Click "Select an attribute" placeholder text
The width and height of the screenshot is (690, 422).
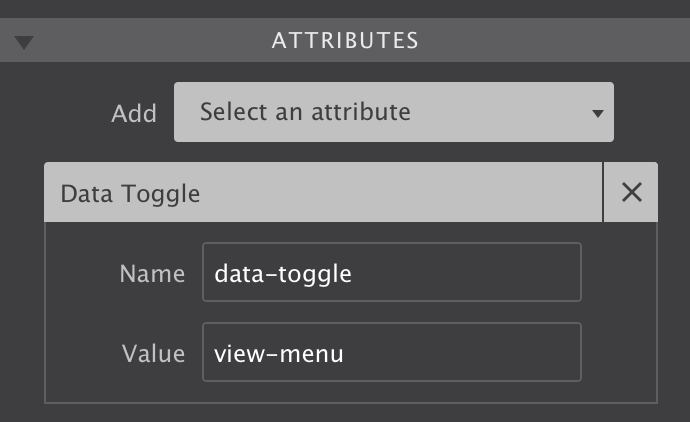click(305, 112)
